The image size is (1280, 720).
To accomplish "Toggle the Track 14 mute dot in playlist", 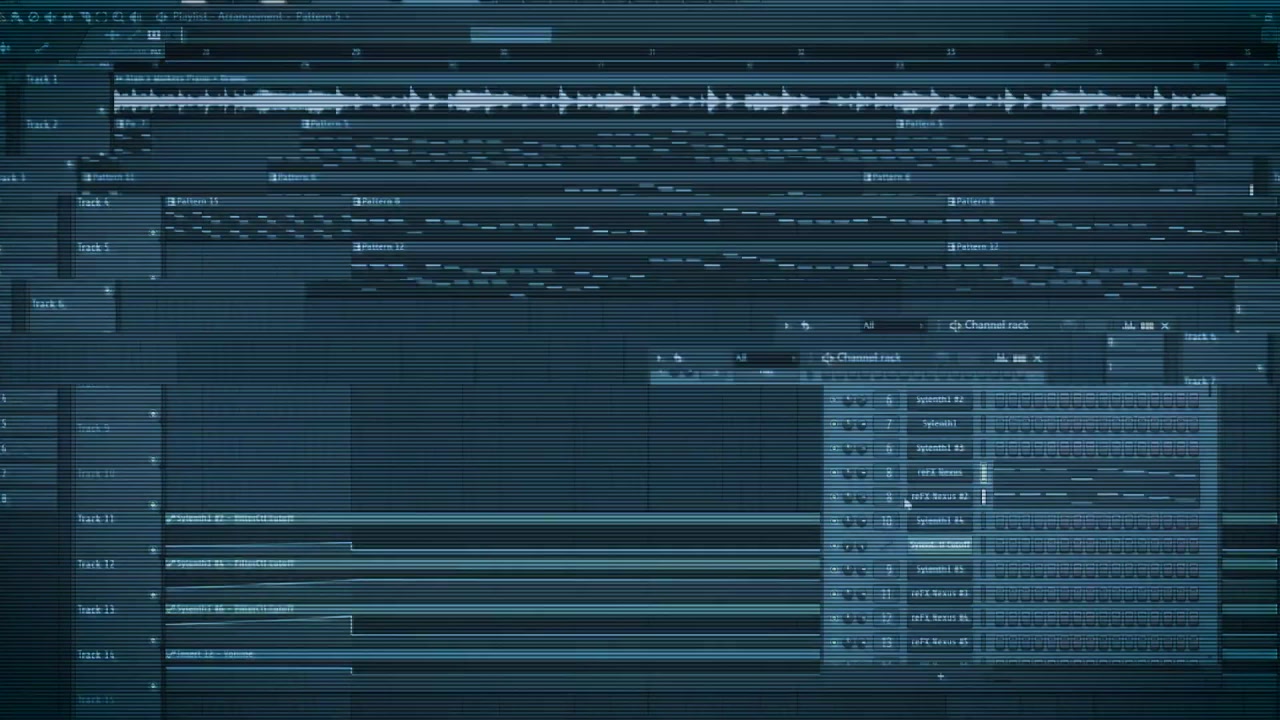I will tap(153, 685).
